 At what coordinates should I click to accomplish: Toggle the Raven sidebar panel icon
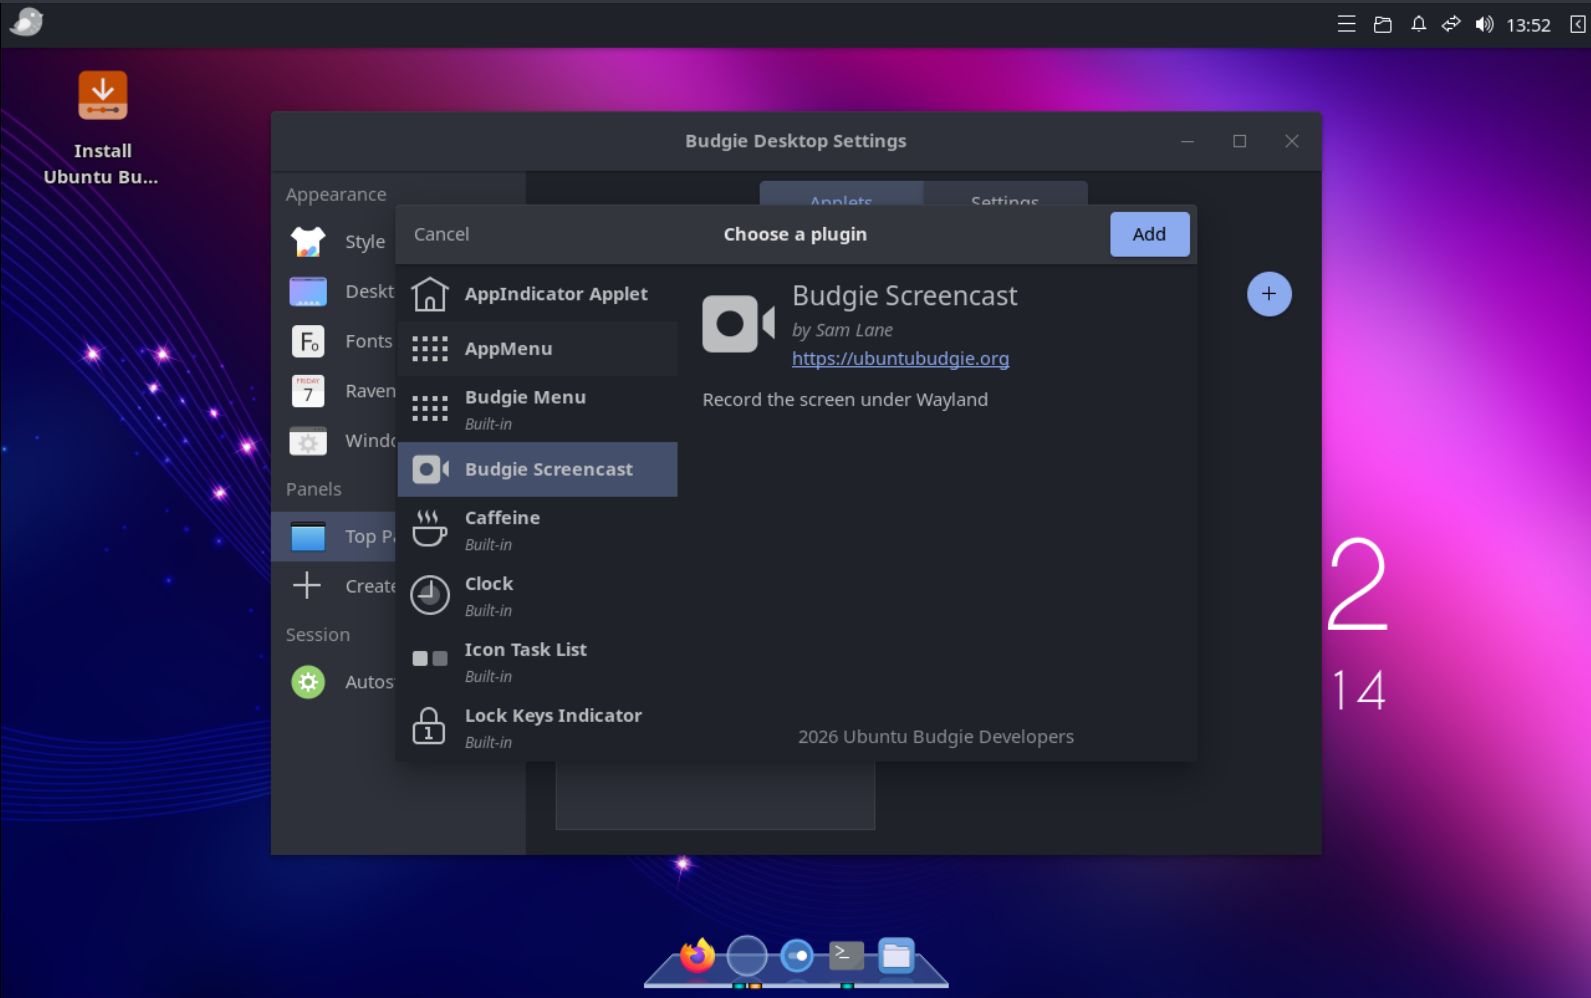click(x=1577, y=24)
